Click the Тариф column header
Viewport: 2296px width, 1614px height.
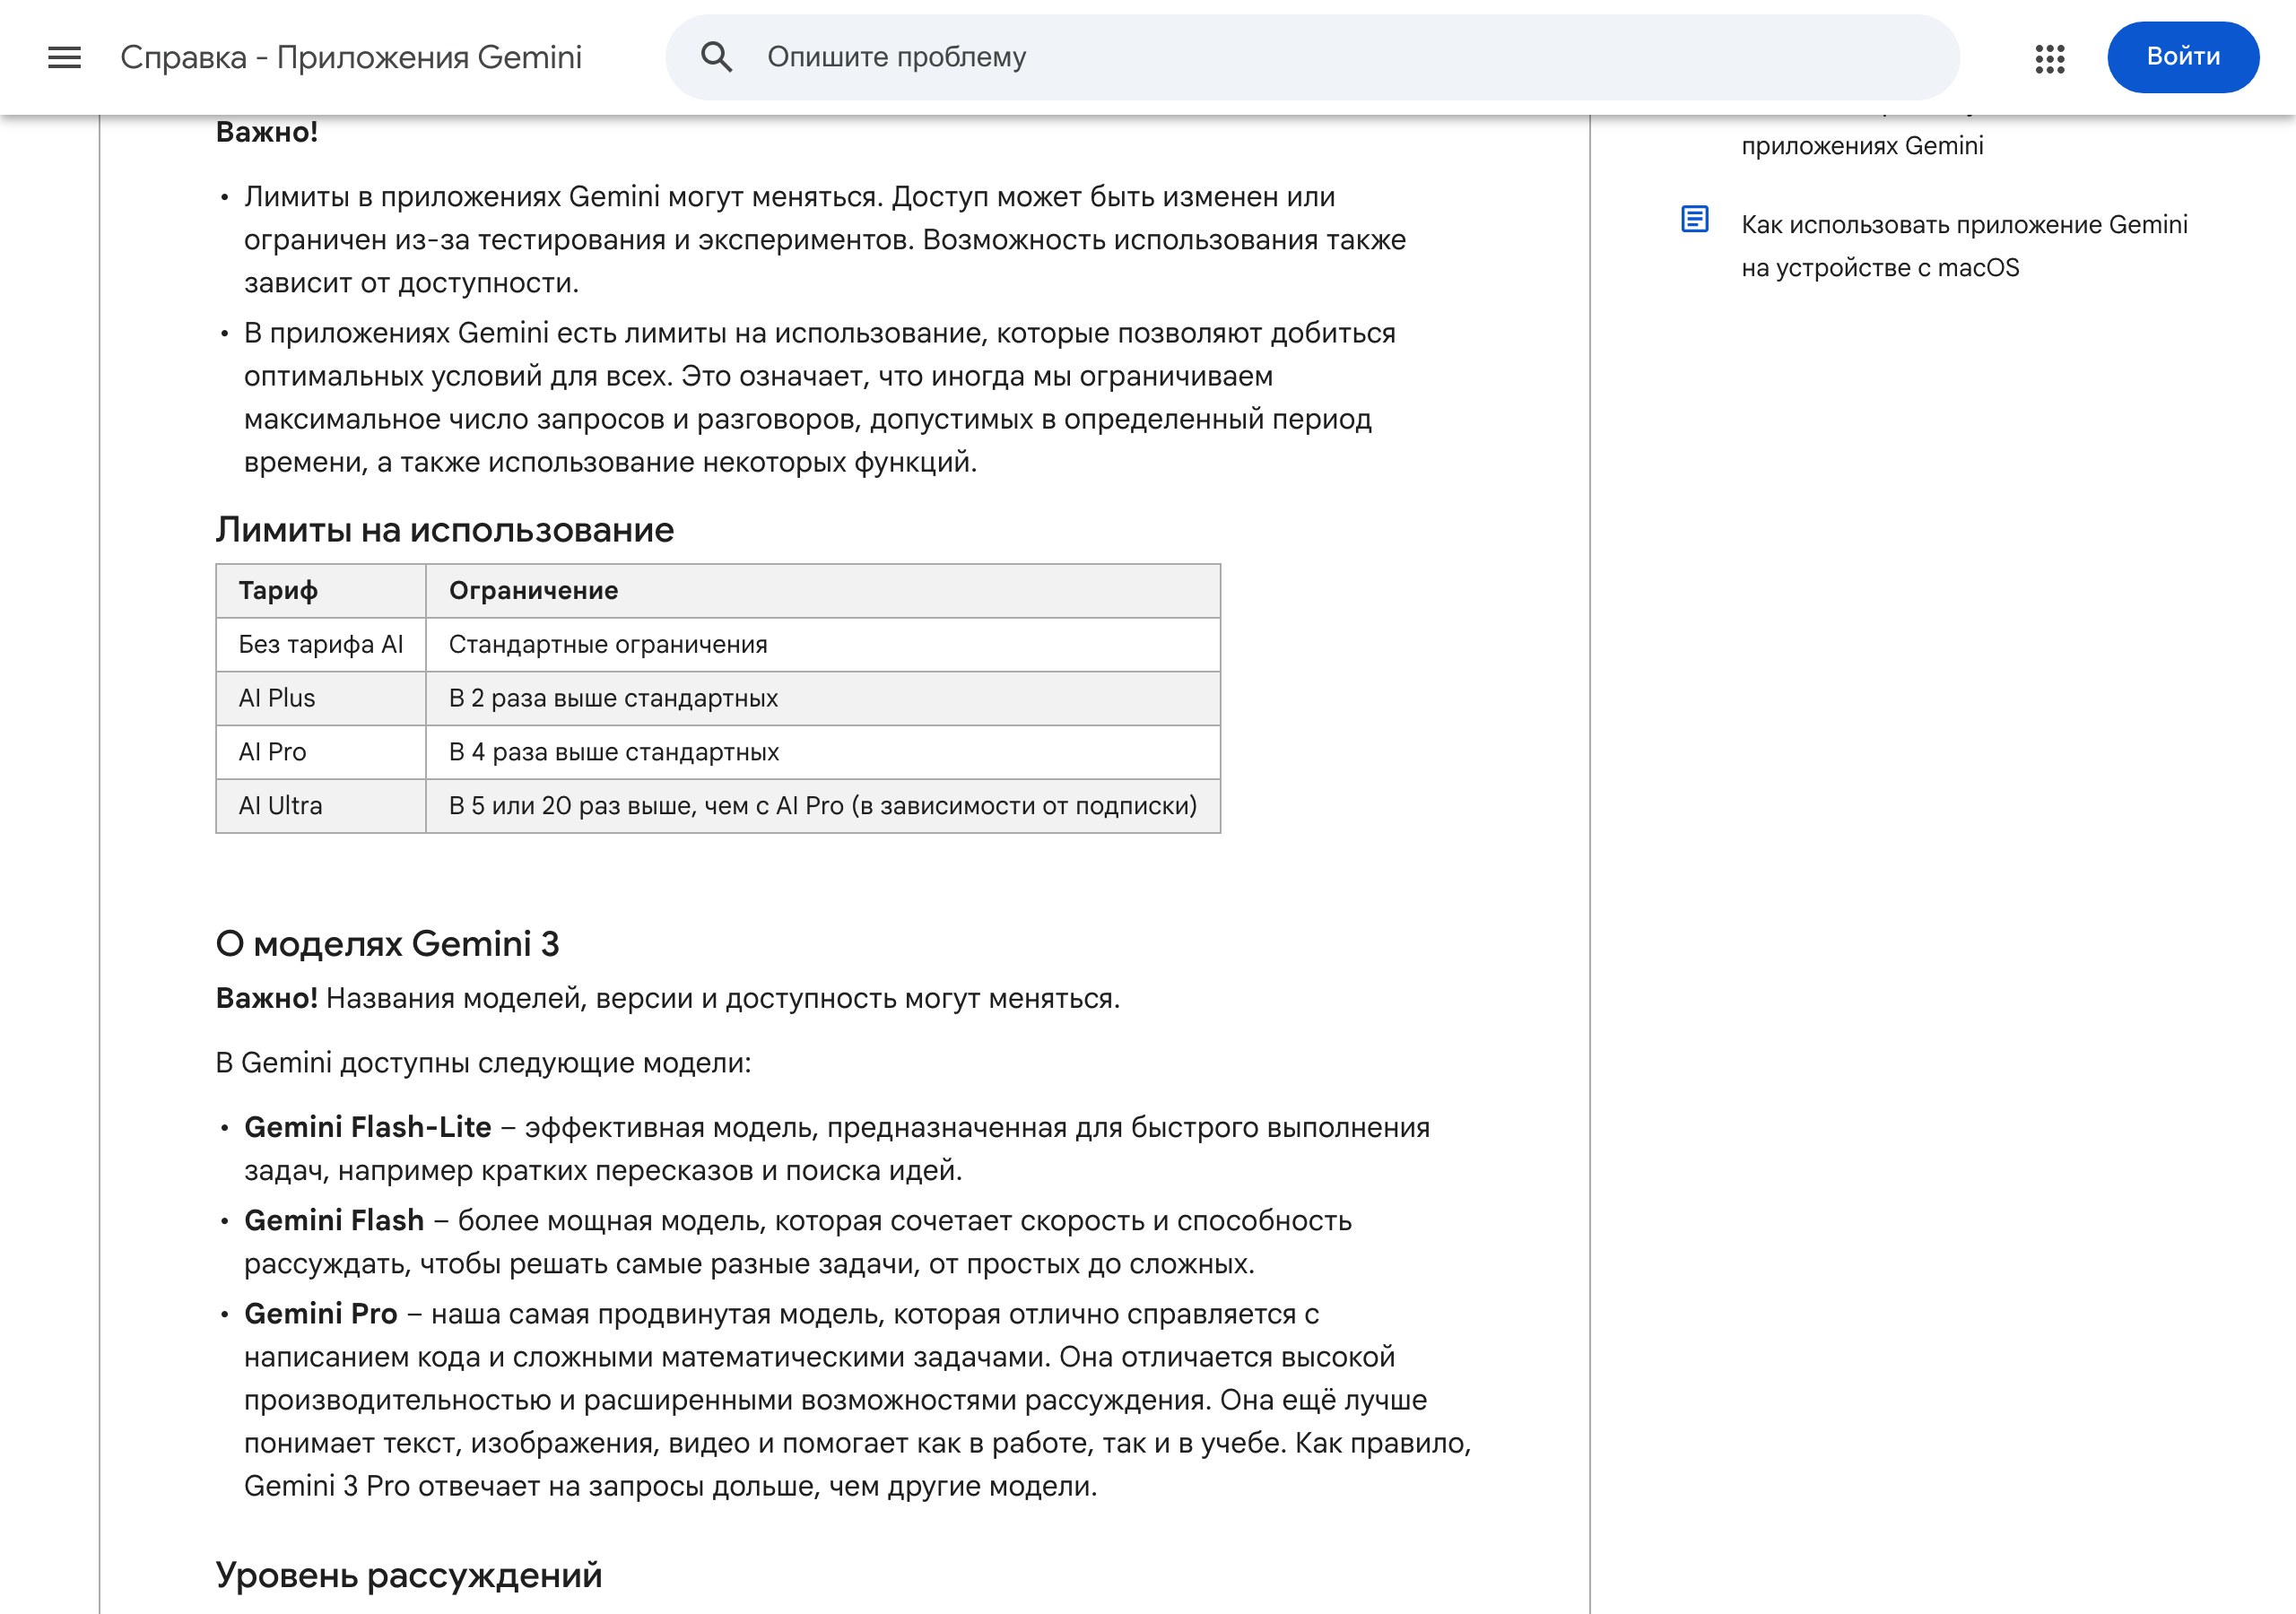(x=321, y=591)
